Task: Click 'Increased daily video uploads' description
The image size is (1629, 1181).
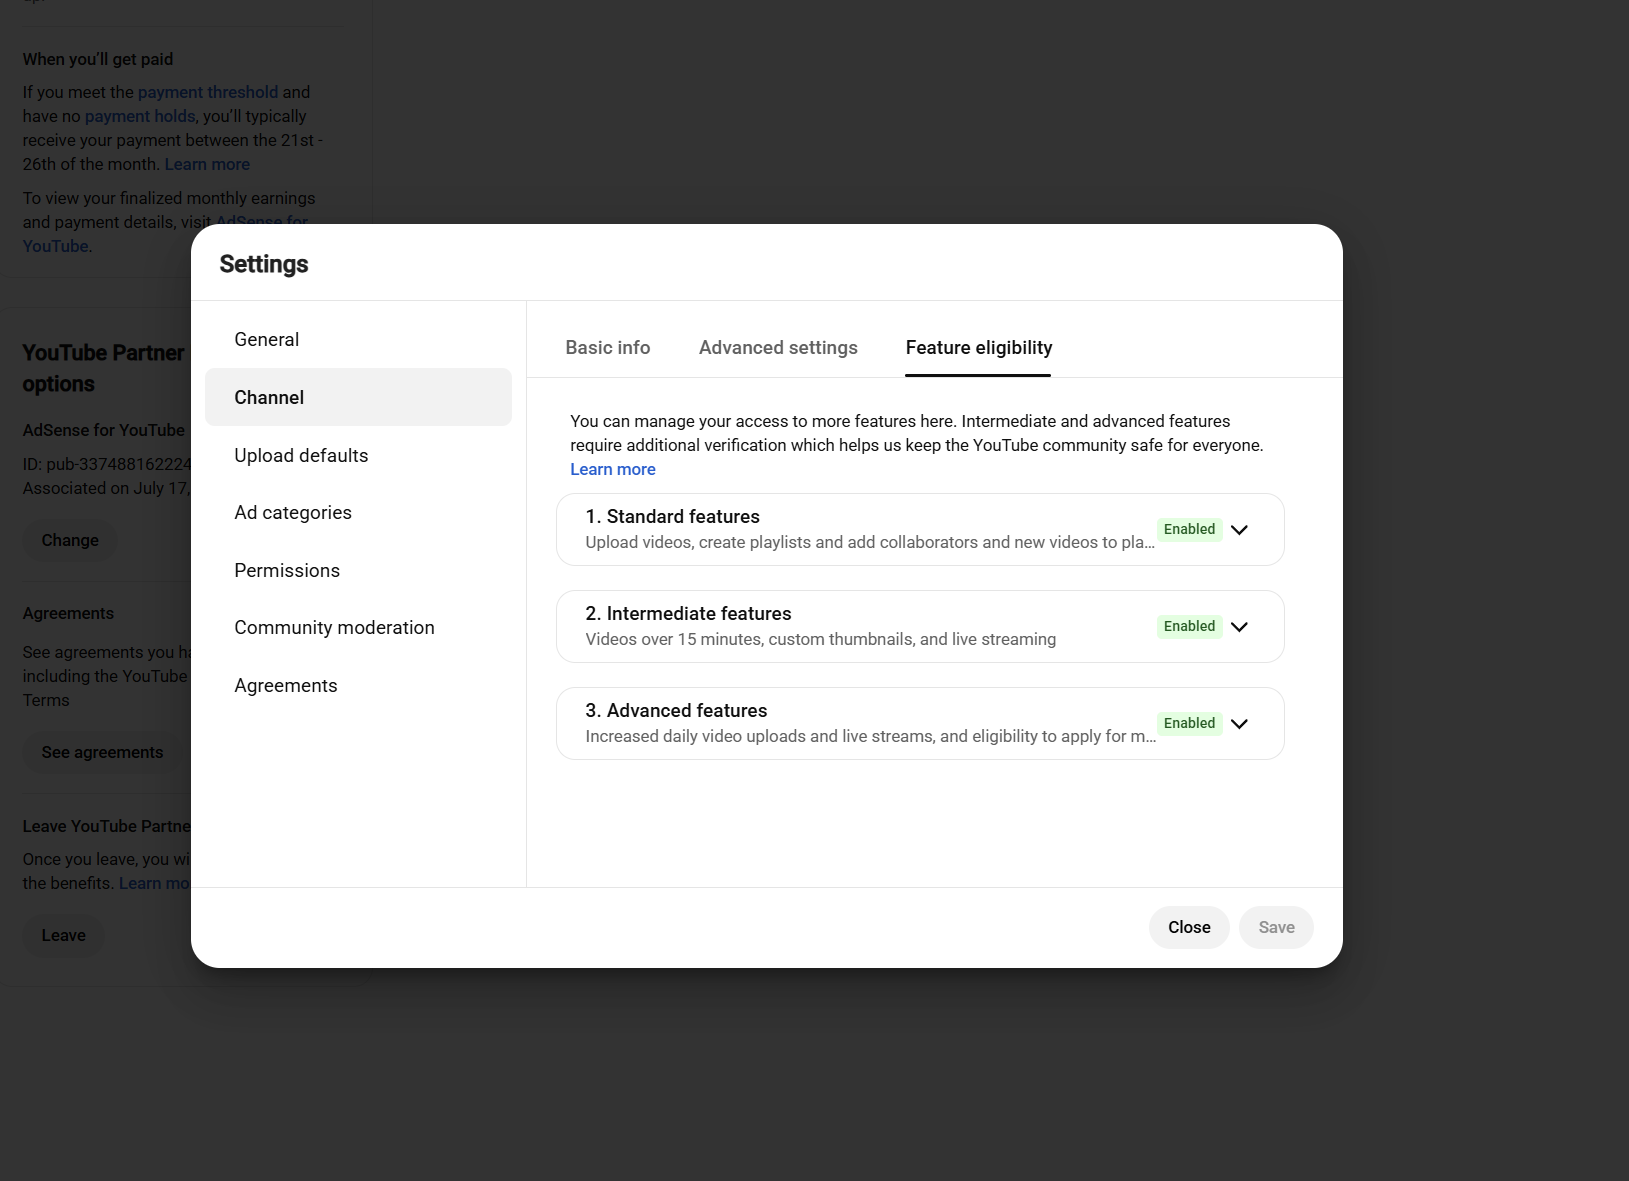Action: coord(870,736)
